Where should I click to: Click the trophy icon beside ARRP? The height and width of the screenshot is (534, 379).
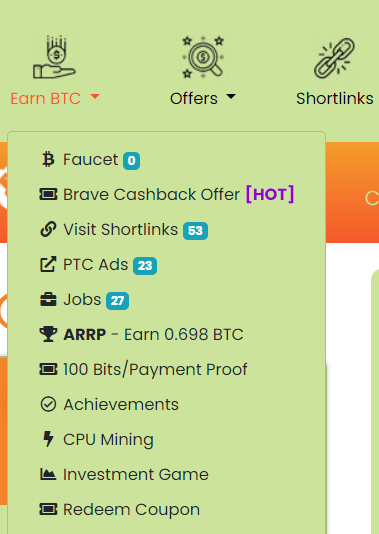click(48, 334)
